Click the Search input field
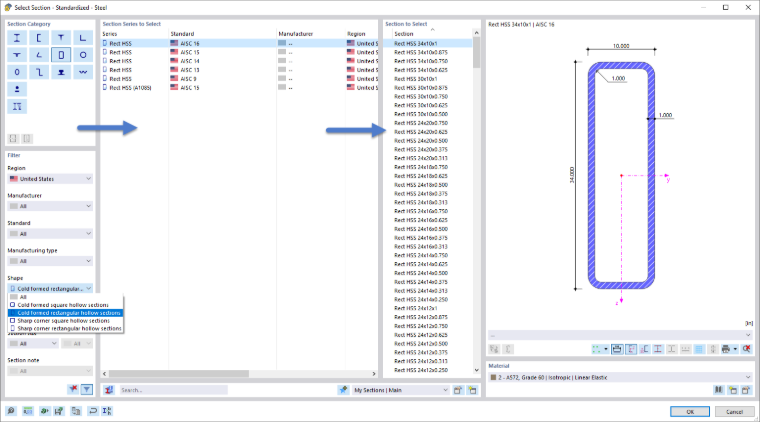The image size is (760, 422). click(x=173, y=390)
